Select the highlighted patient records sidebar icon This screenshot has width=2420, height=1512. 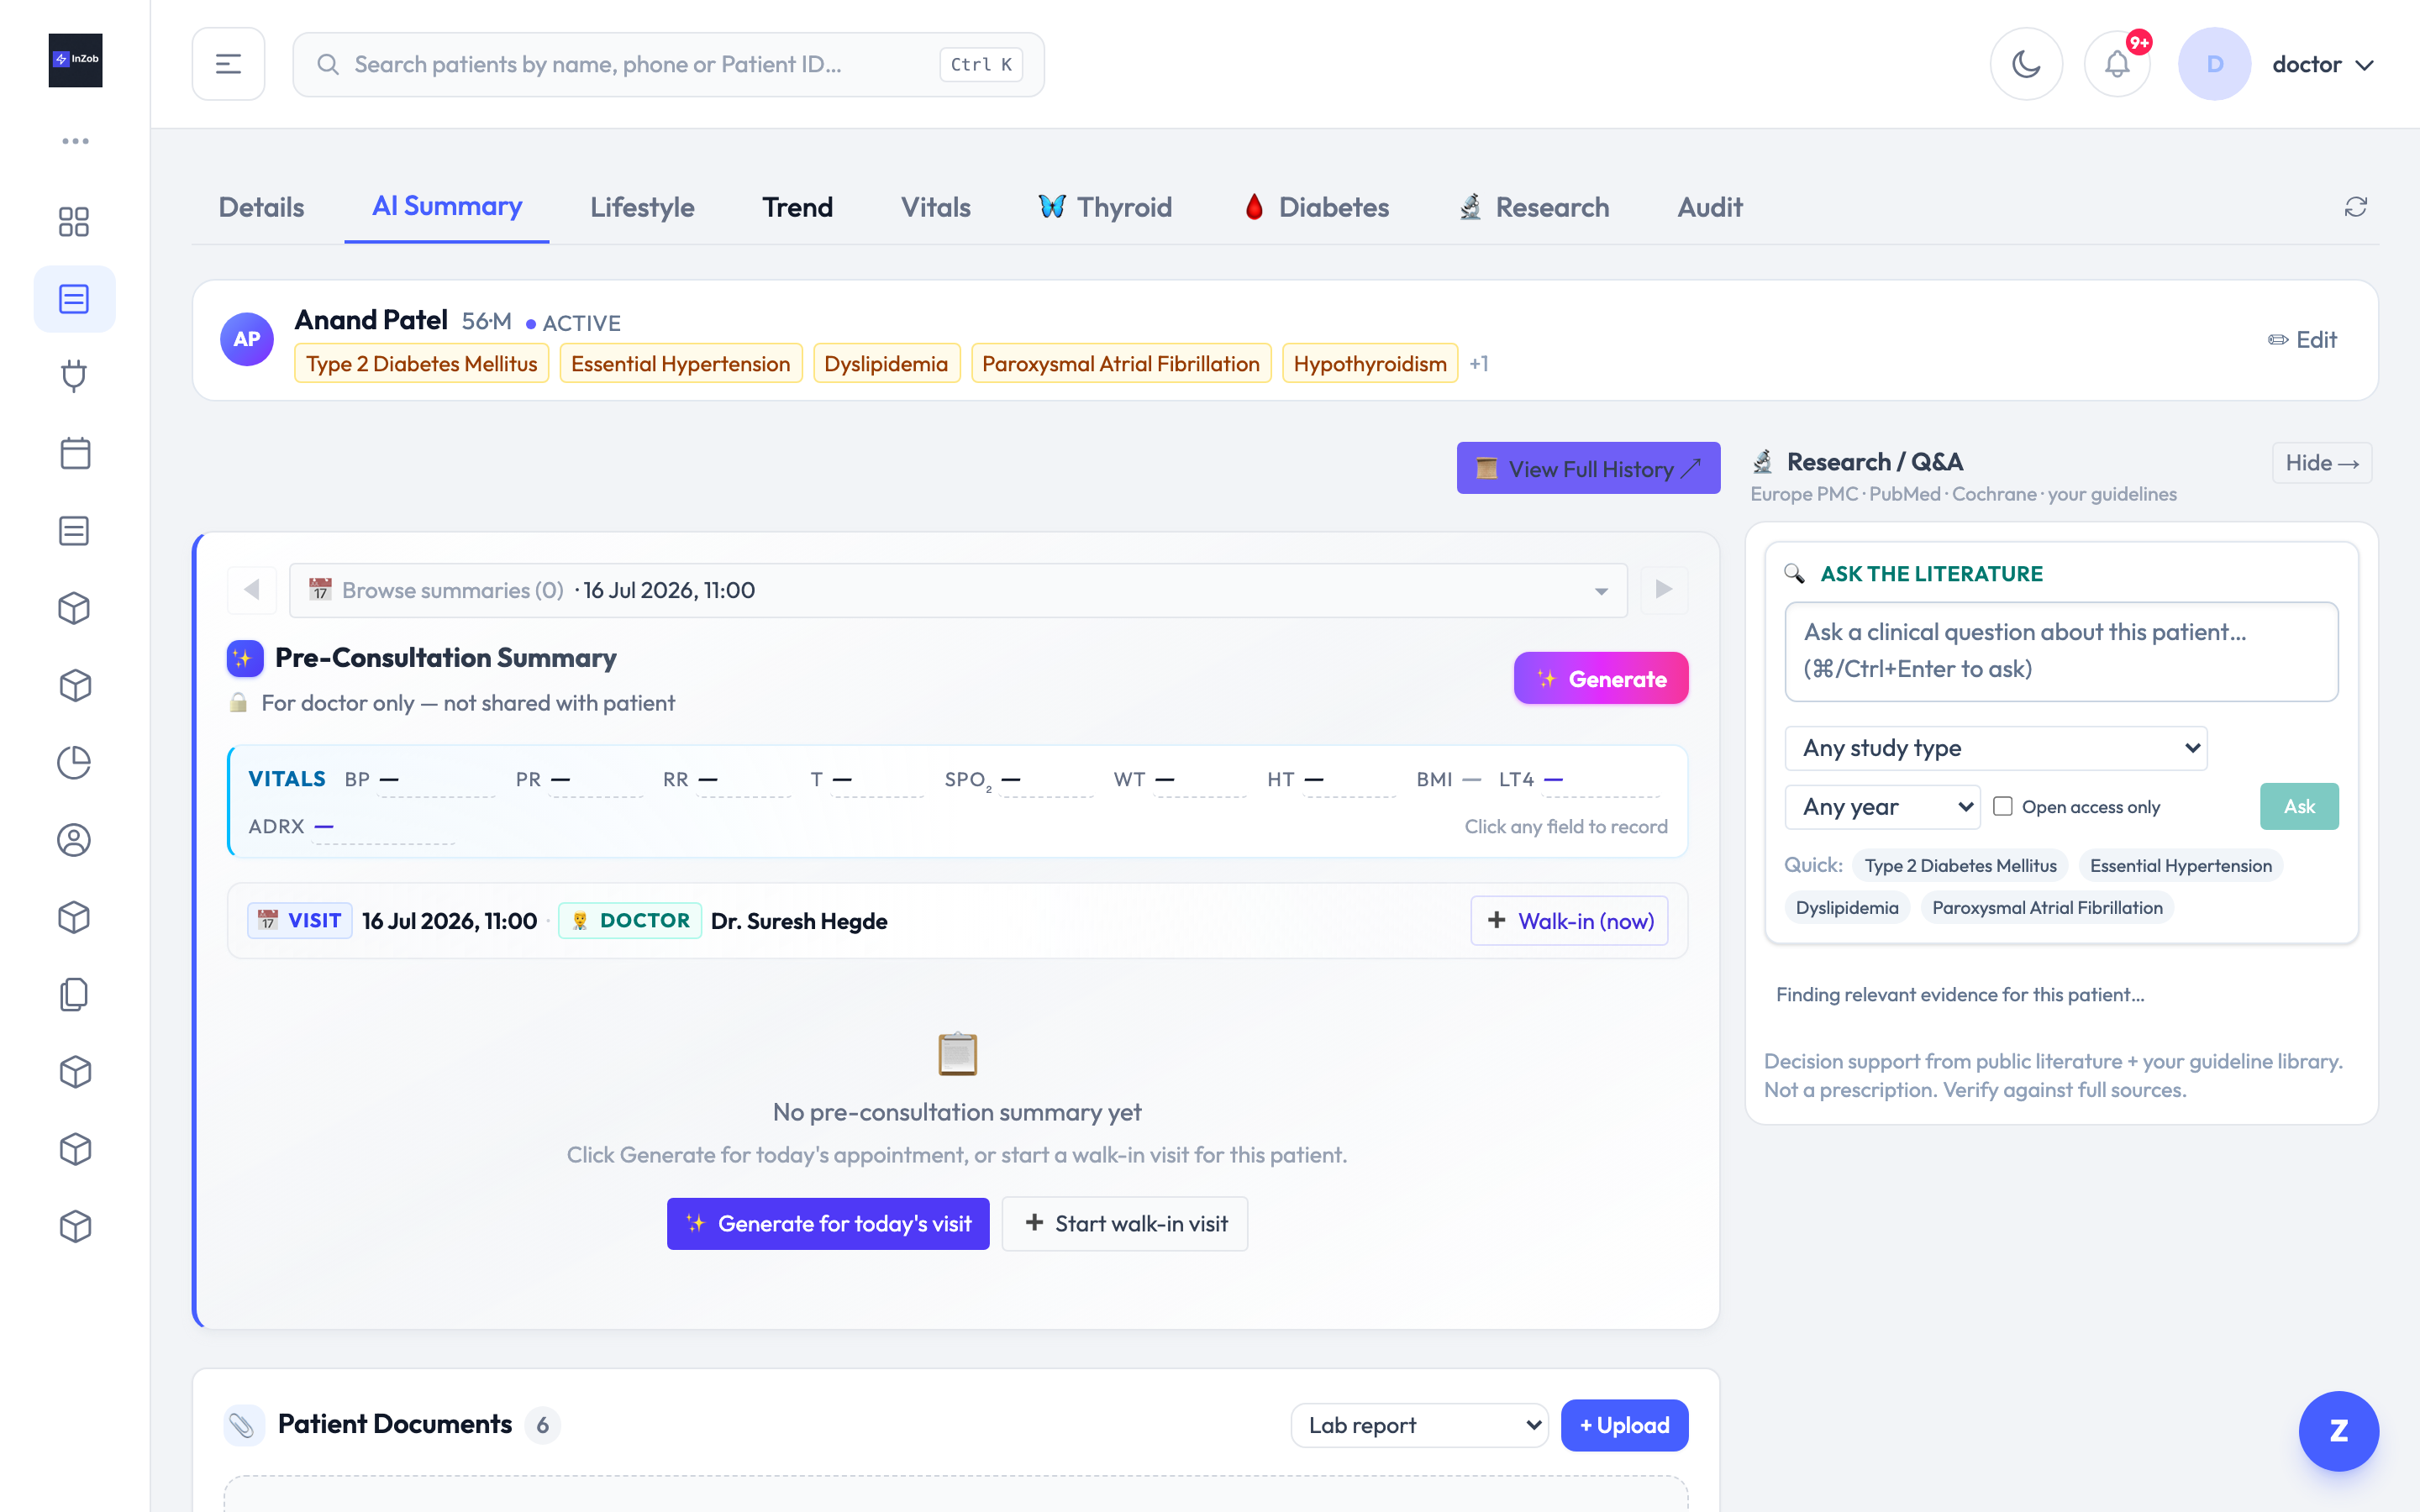(x=74, y=299)
